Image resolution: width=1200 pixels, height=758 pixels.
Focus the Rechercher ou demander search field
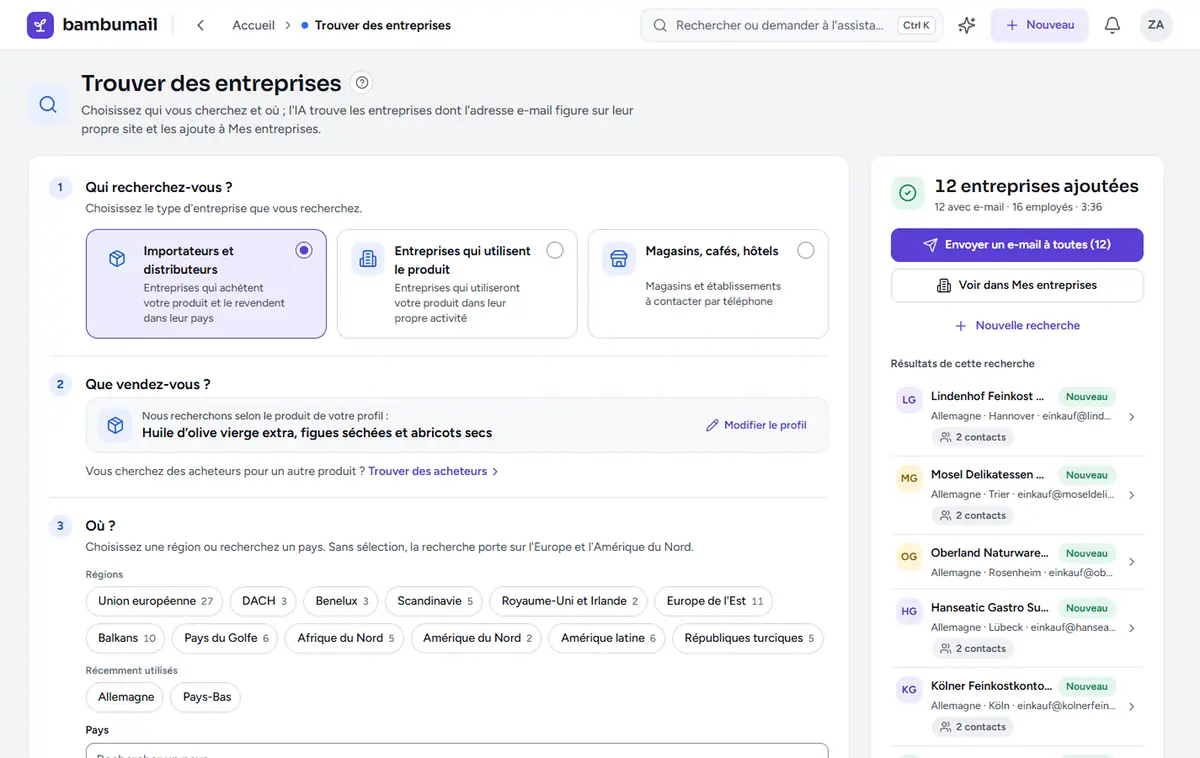(x=791, y=25)
